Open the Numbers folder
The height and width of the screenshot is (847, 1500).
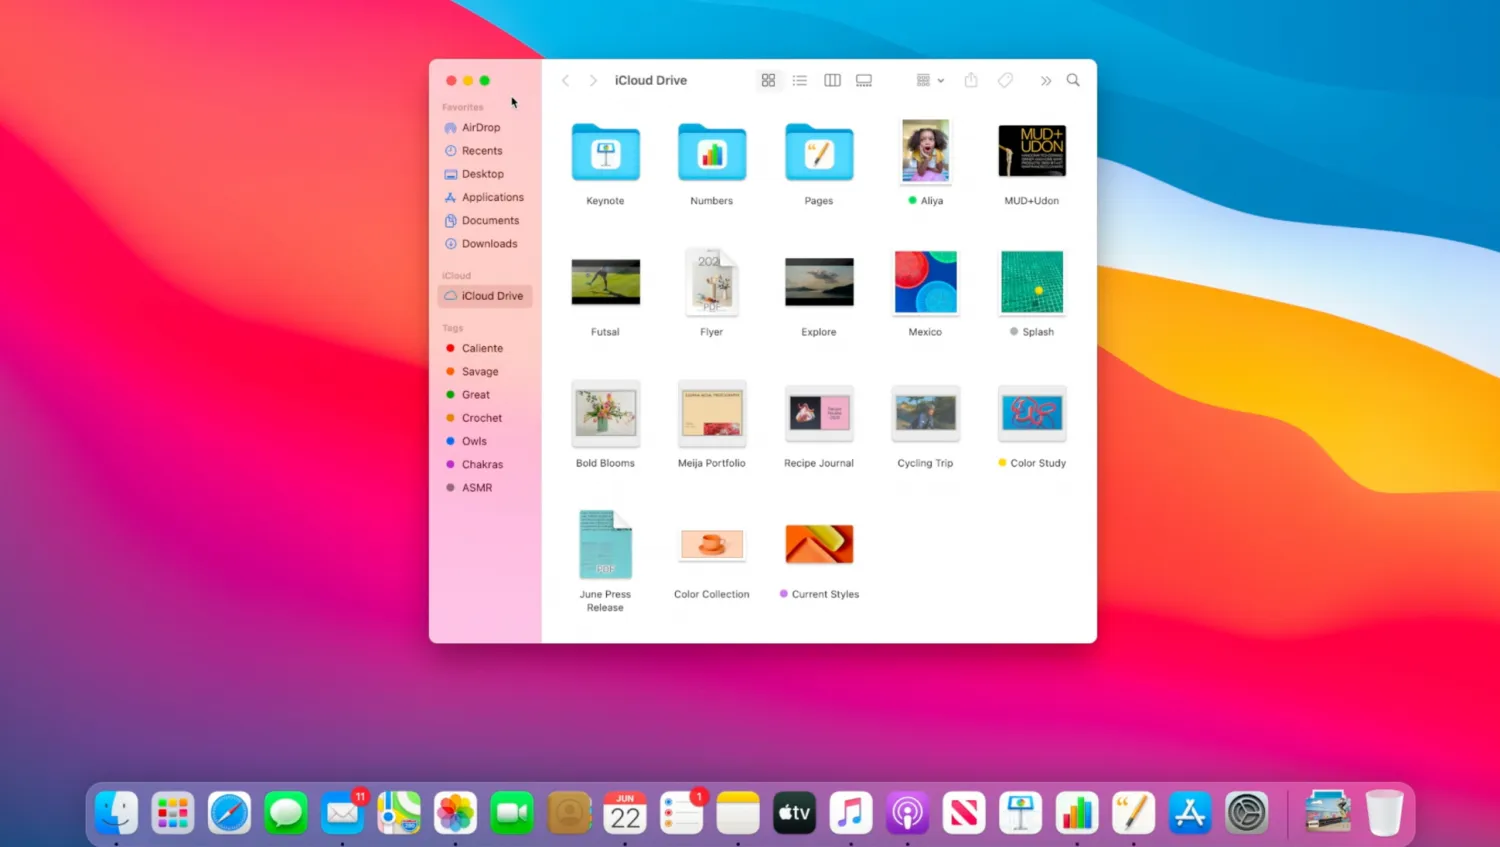711,153
